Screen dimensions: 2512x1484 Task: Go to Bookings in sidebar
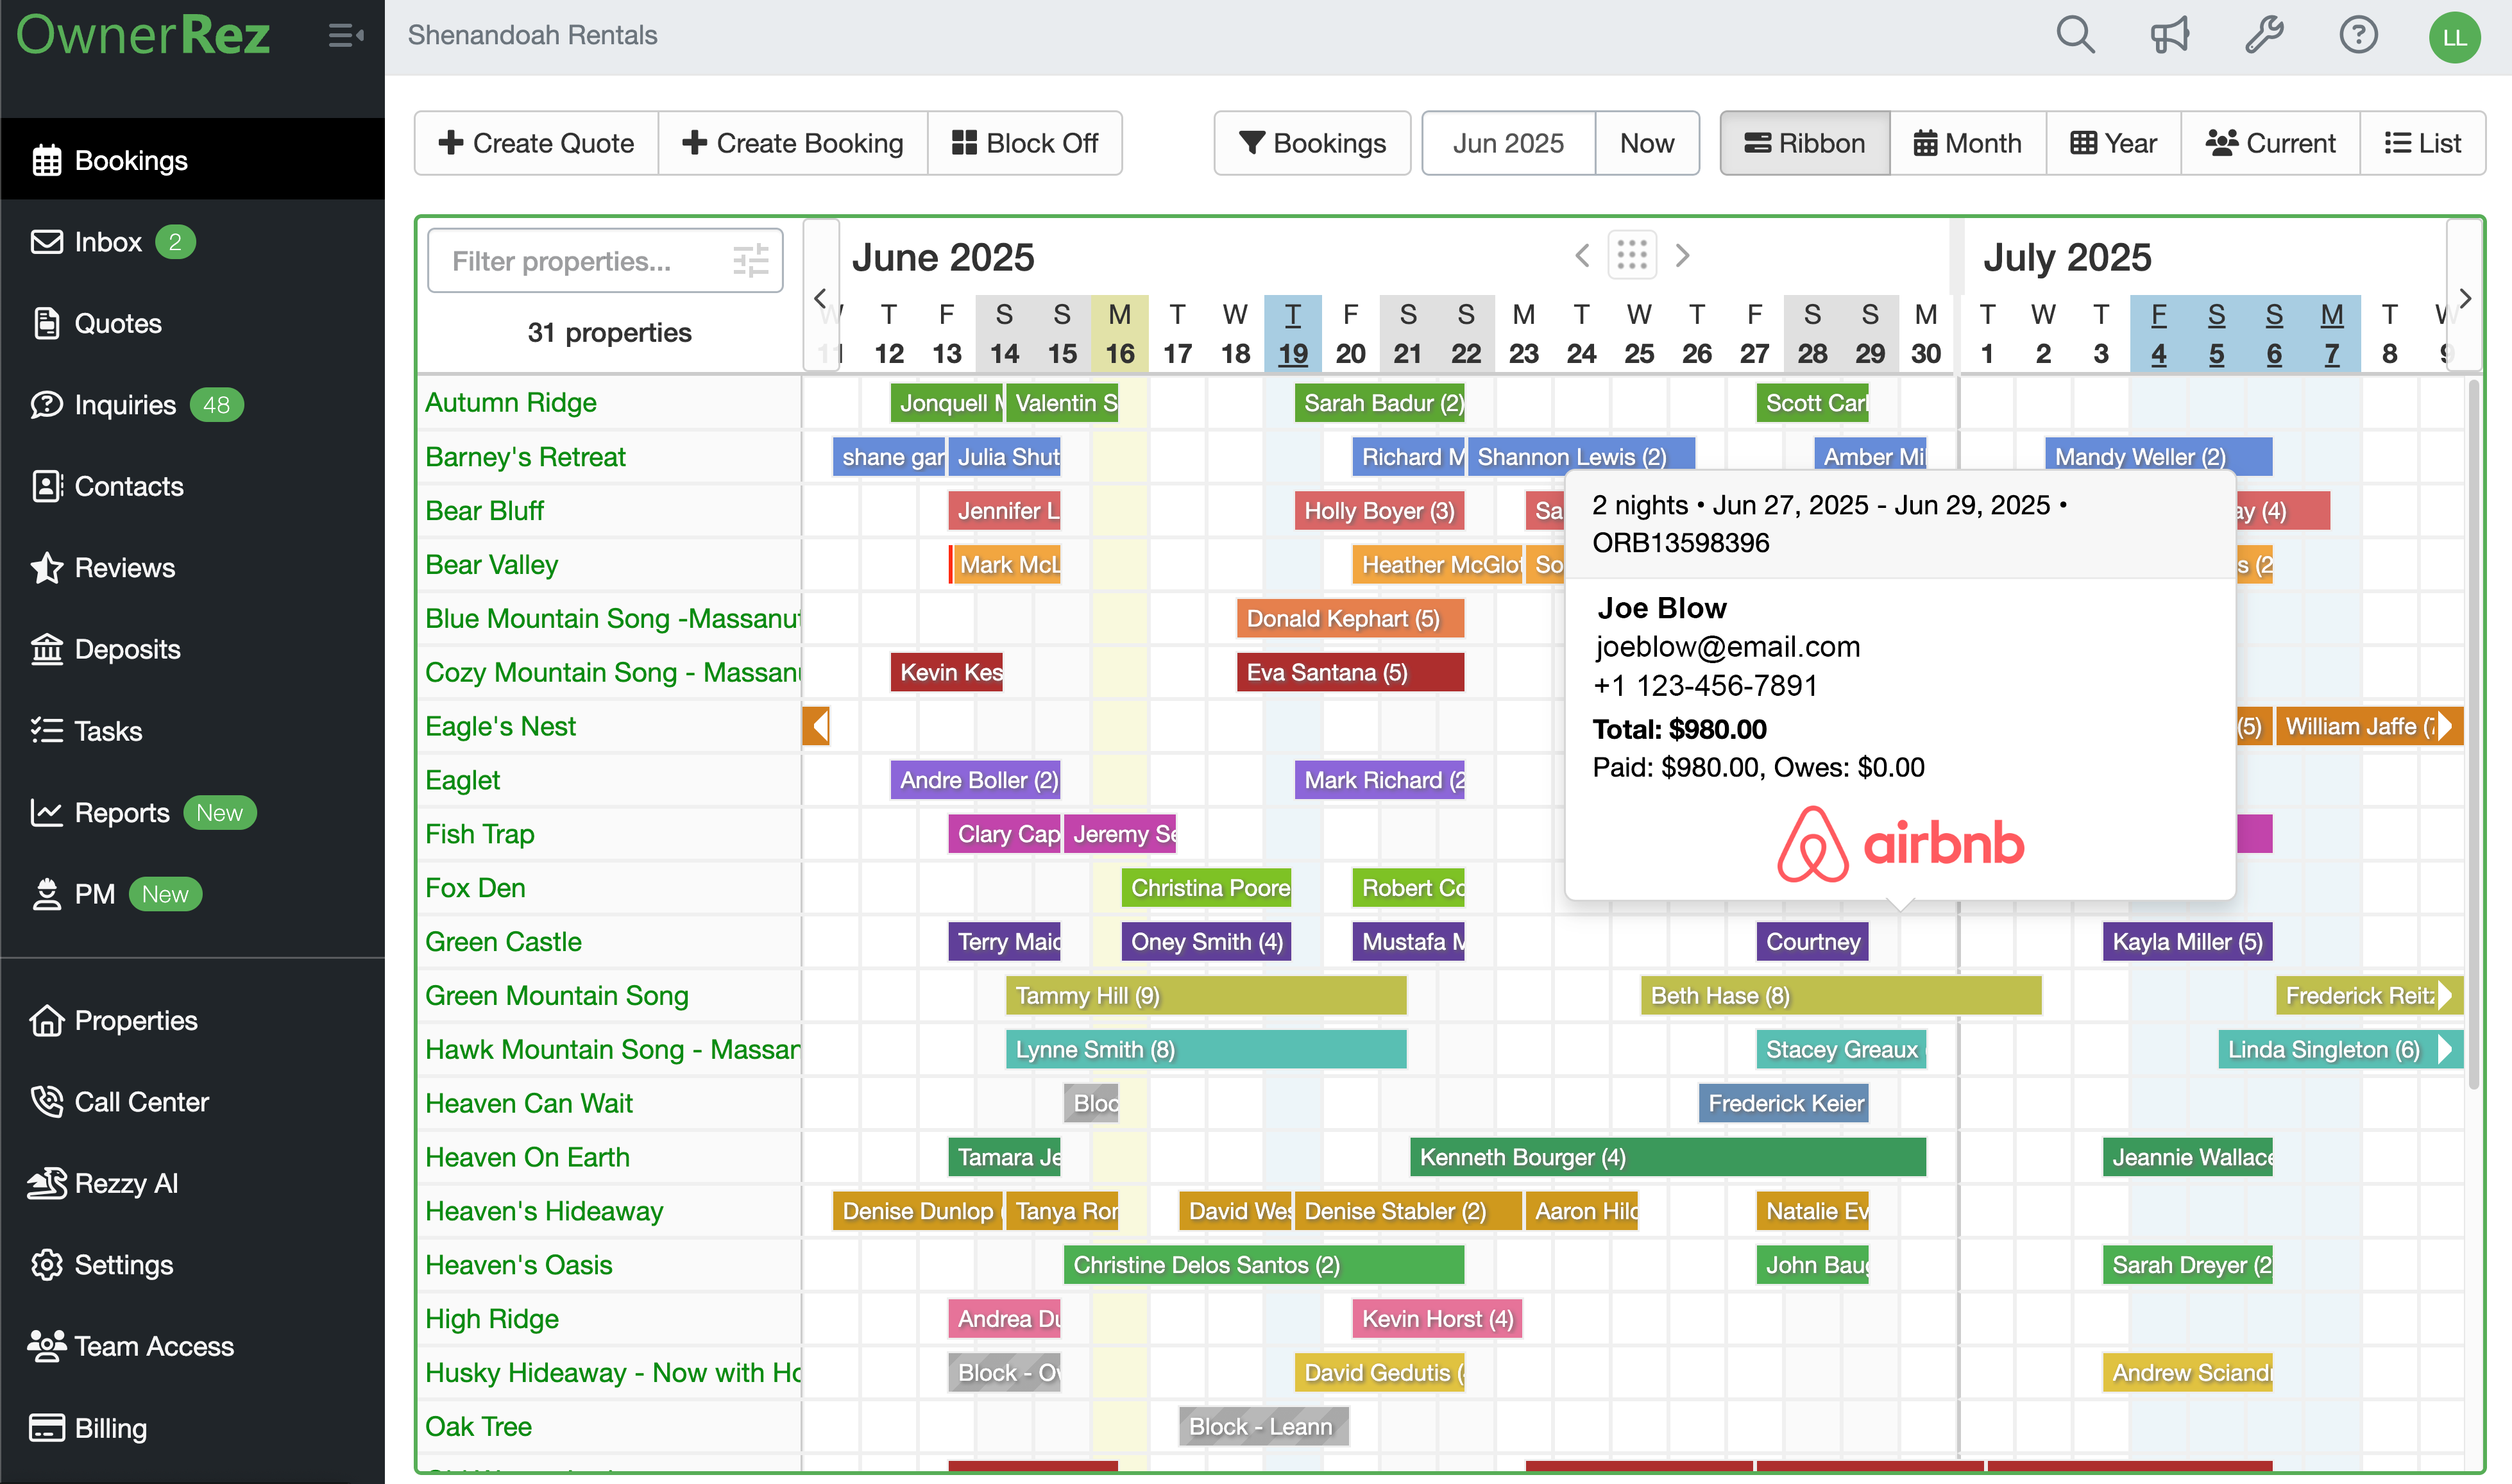tap(192, 160)
